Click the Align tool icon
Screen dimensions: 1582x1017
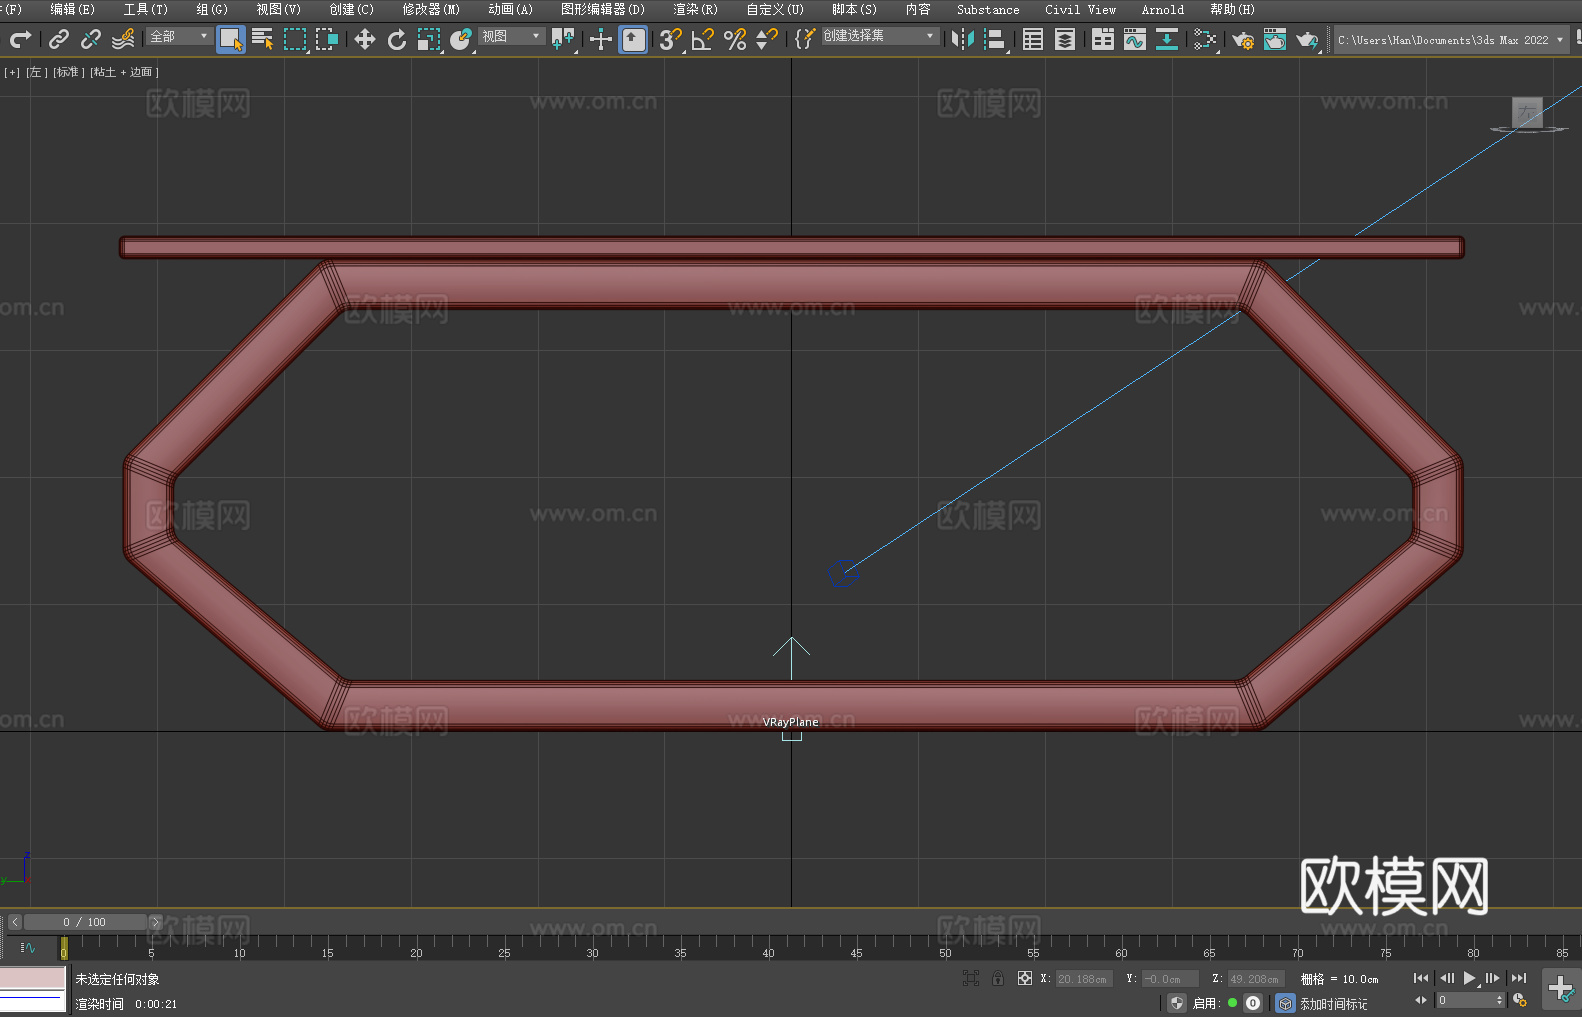click(995, 39)
